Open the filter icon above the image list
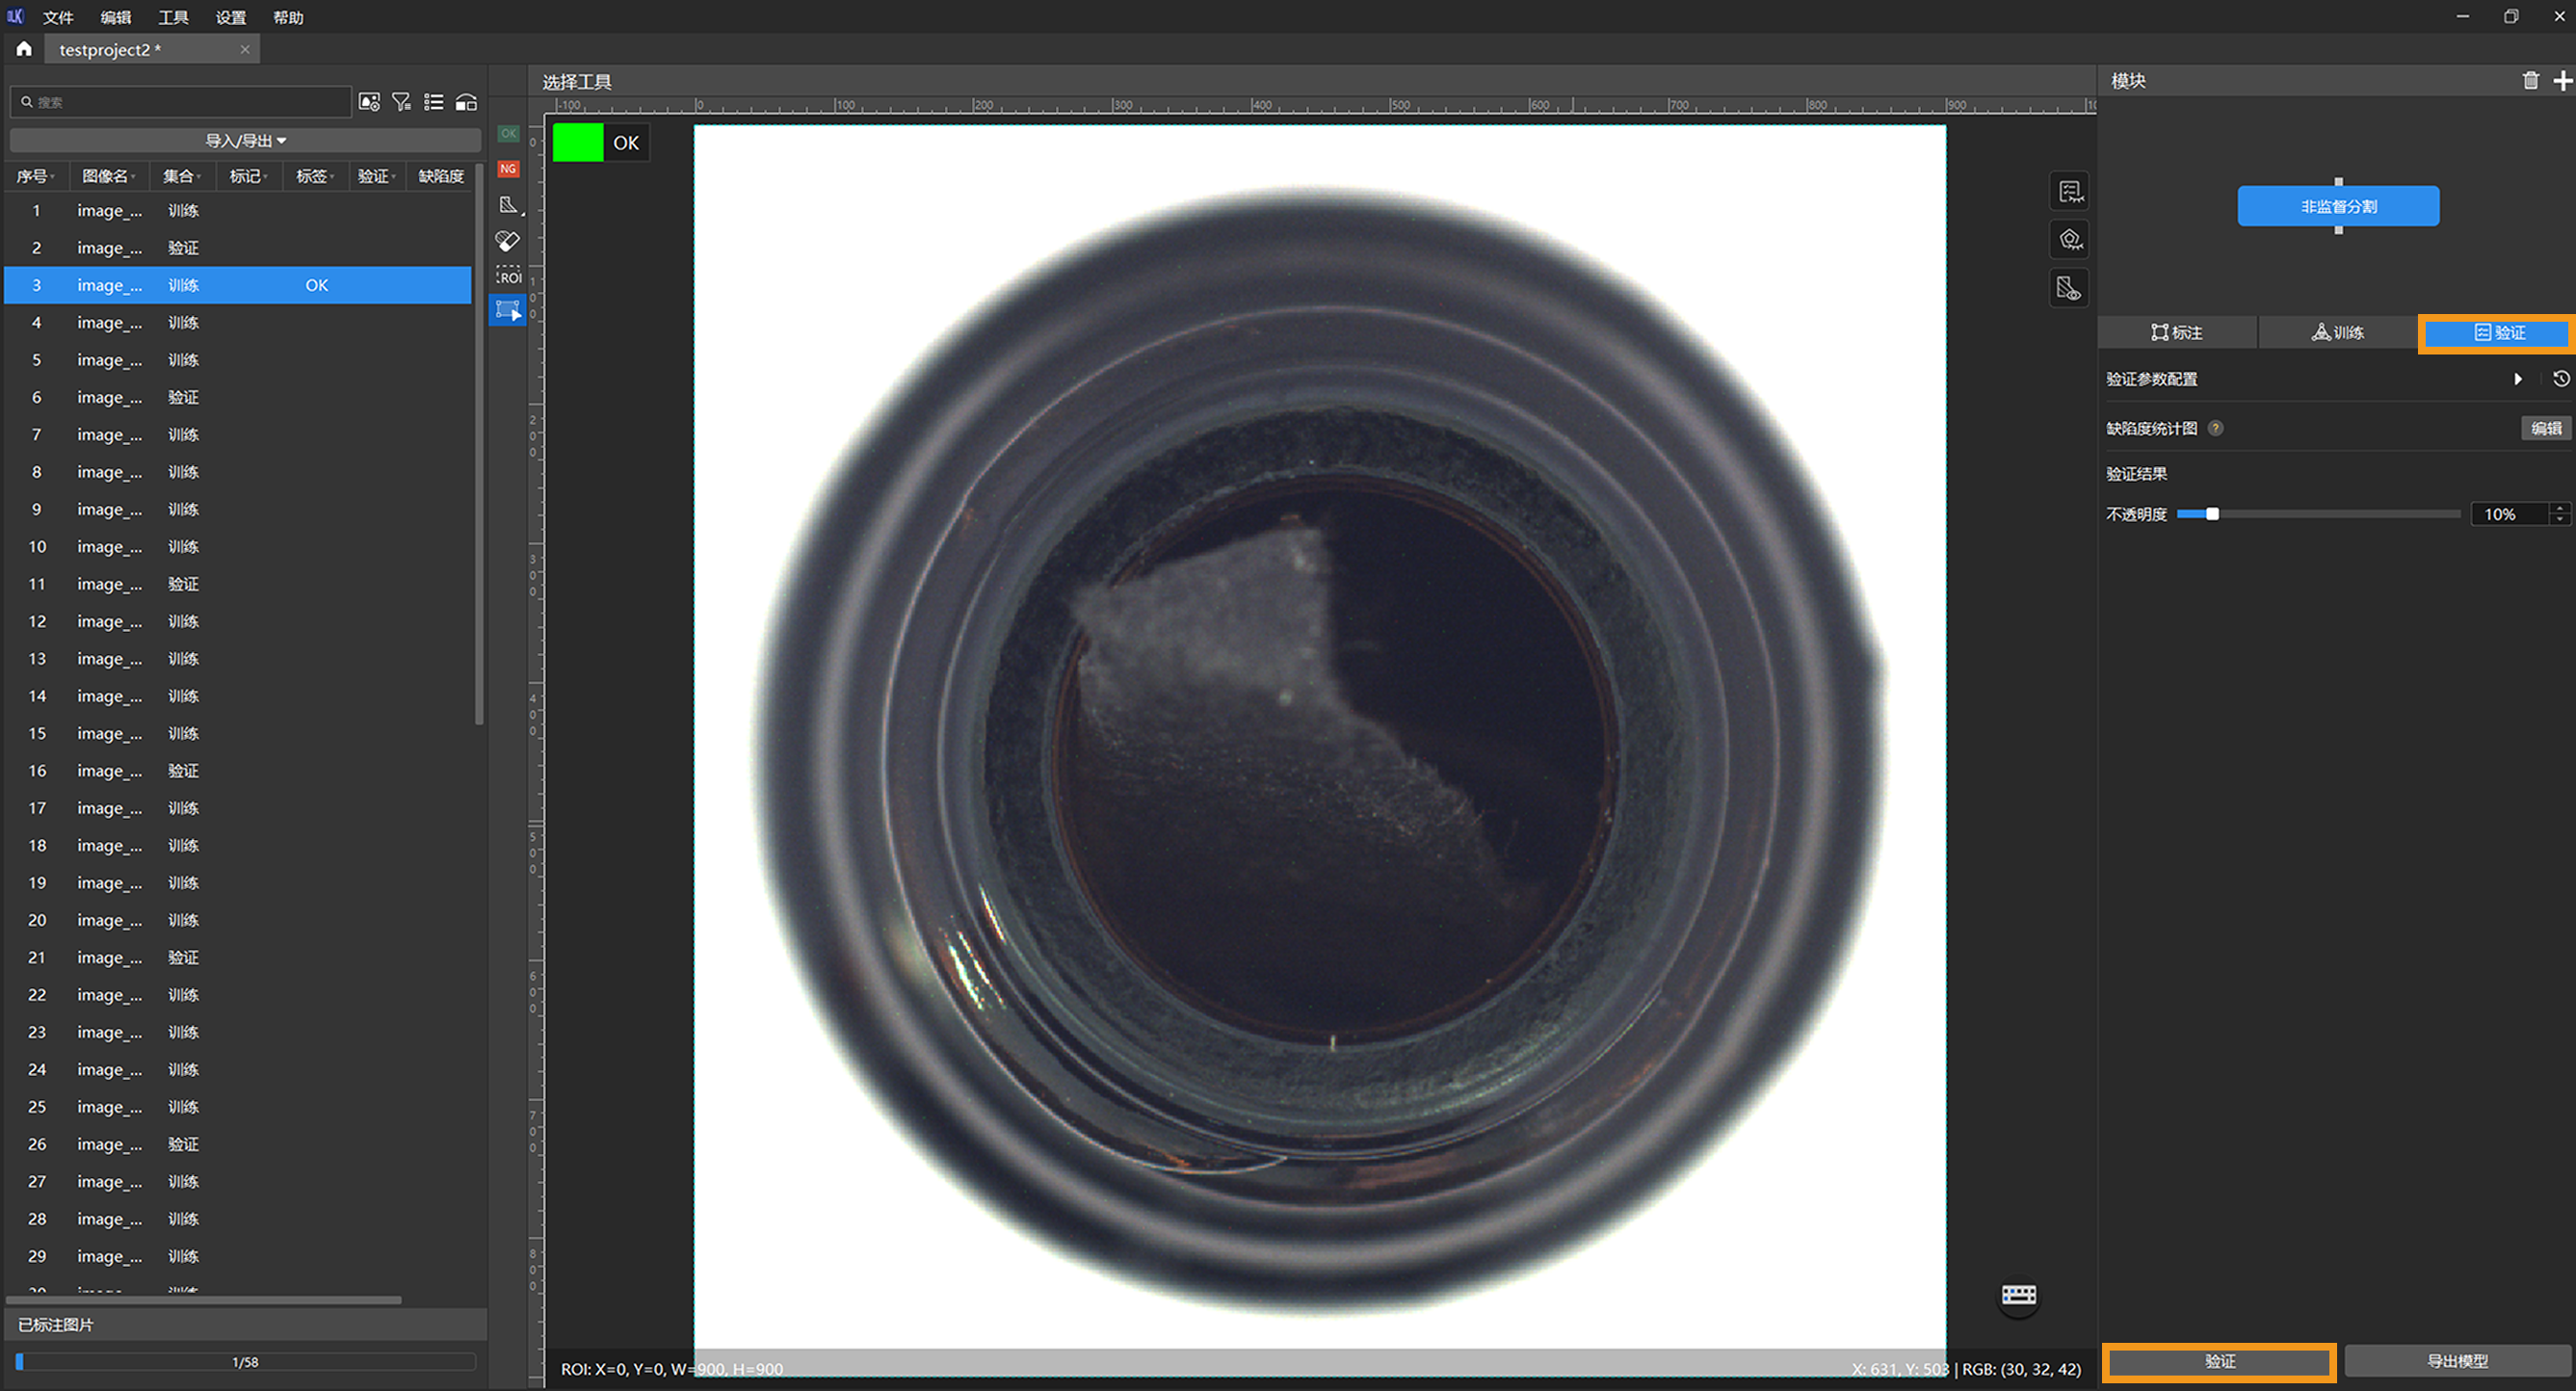Screen dimensions: 2576x1391 coord(401,102)
